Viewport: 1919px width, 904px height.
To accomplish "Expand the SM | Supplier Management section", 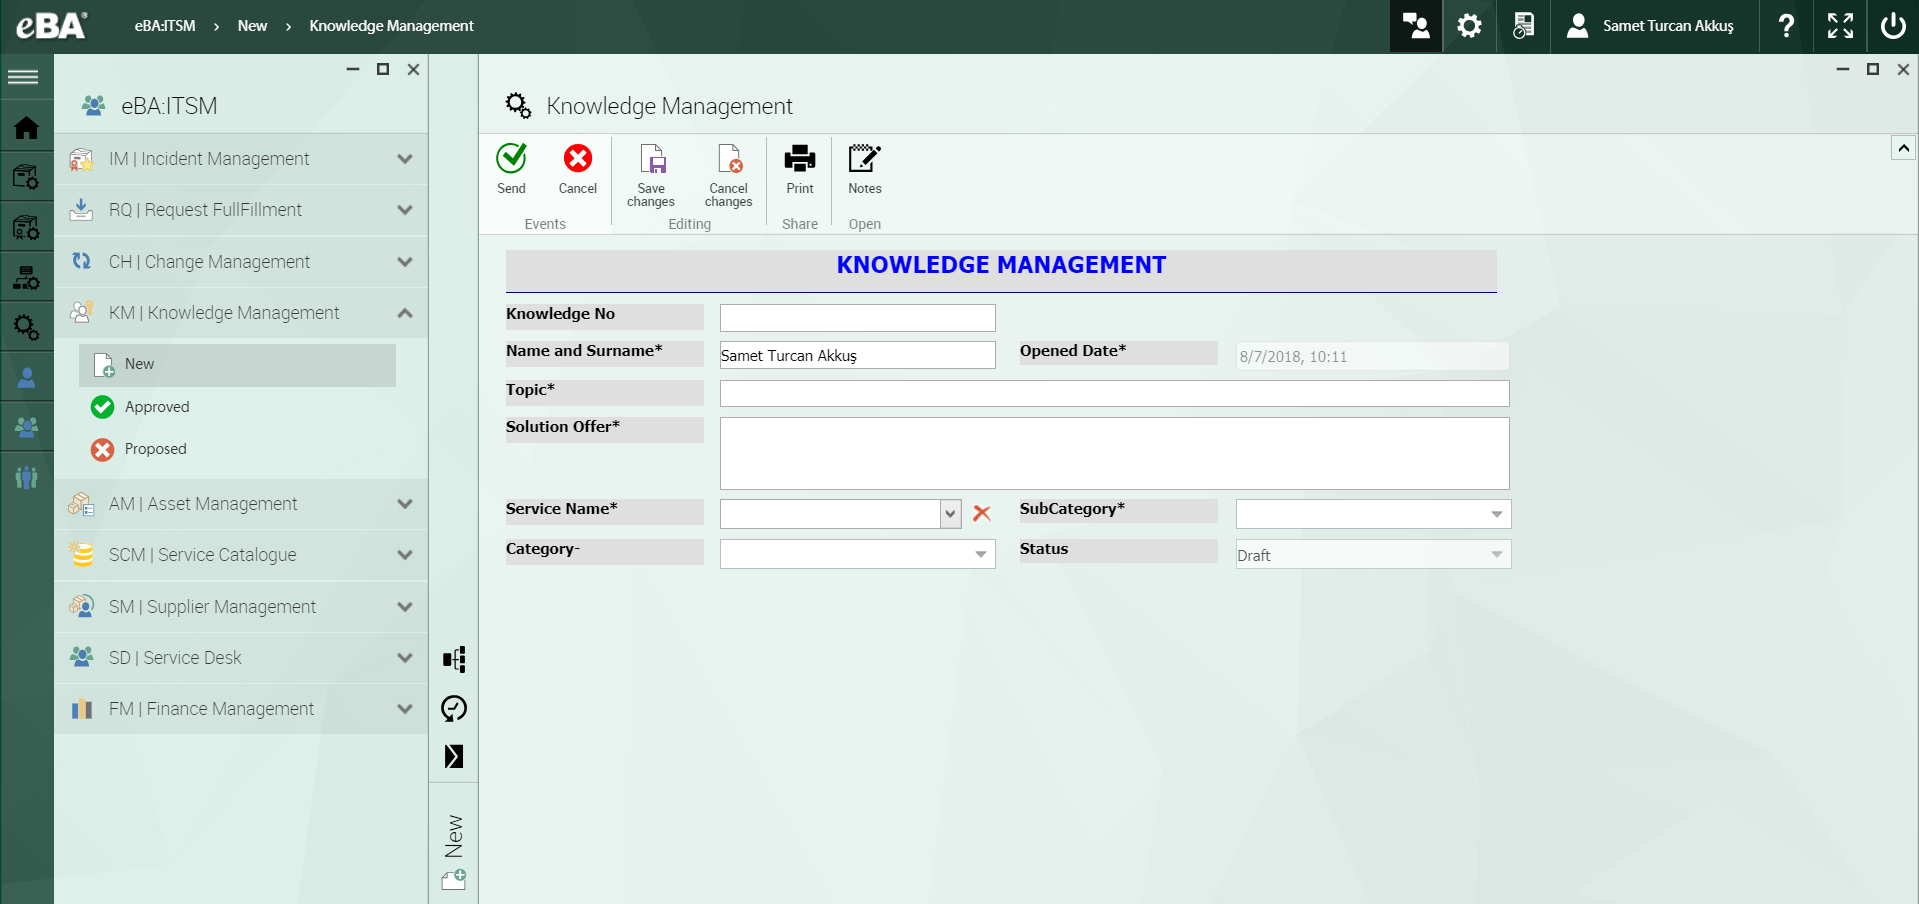I will [241, 607].
